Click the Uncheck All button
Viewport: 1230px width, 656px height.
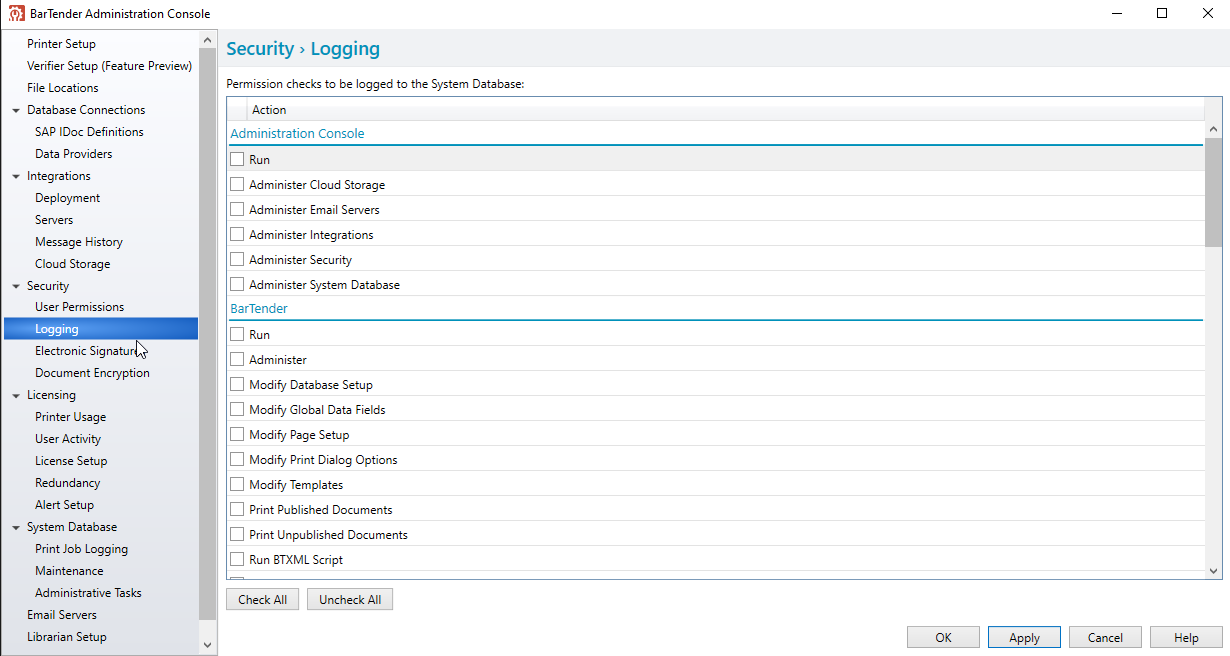350,600
